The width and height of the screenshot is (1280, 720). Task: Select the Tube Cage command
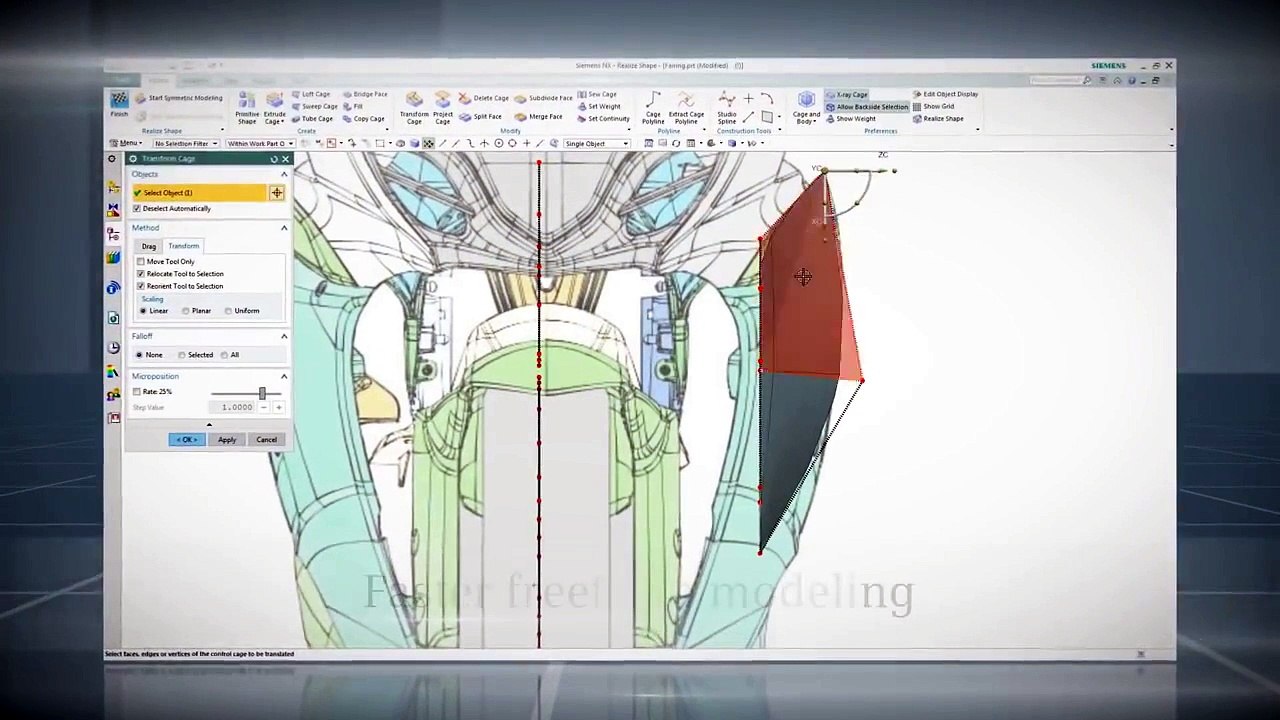coord(311,118)
